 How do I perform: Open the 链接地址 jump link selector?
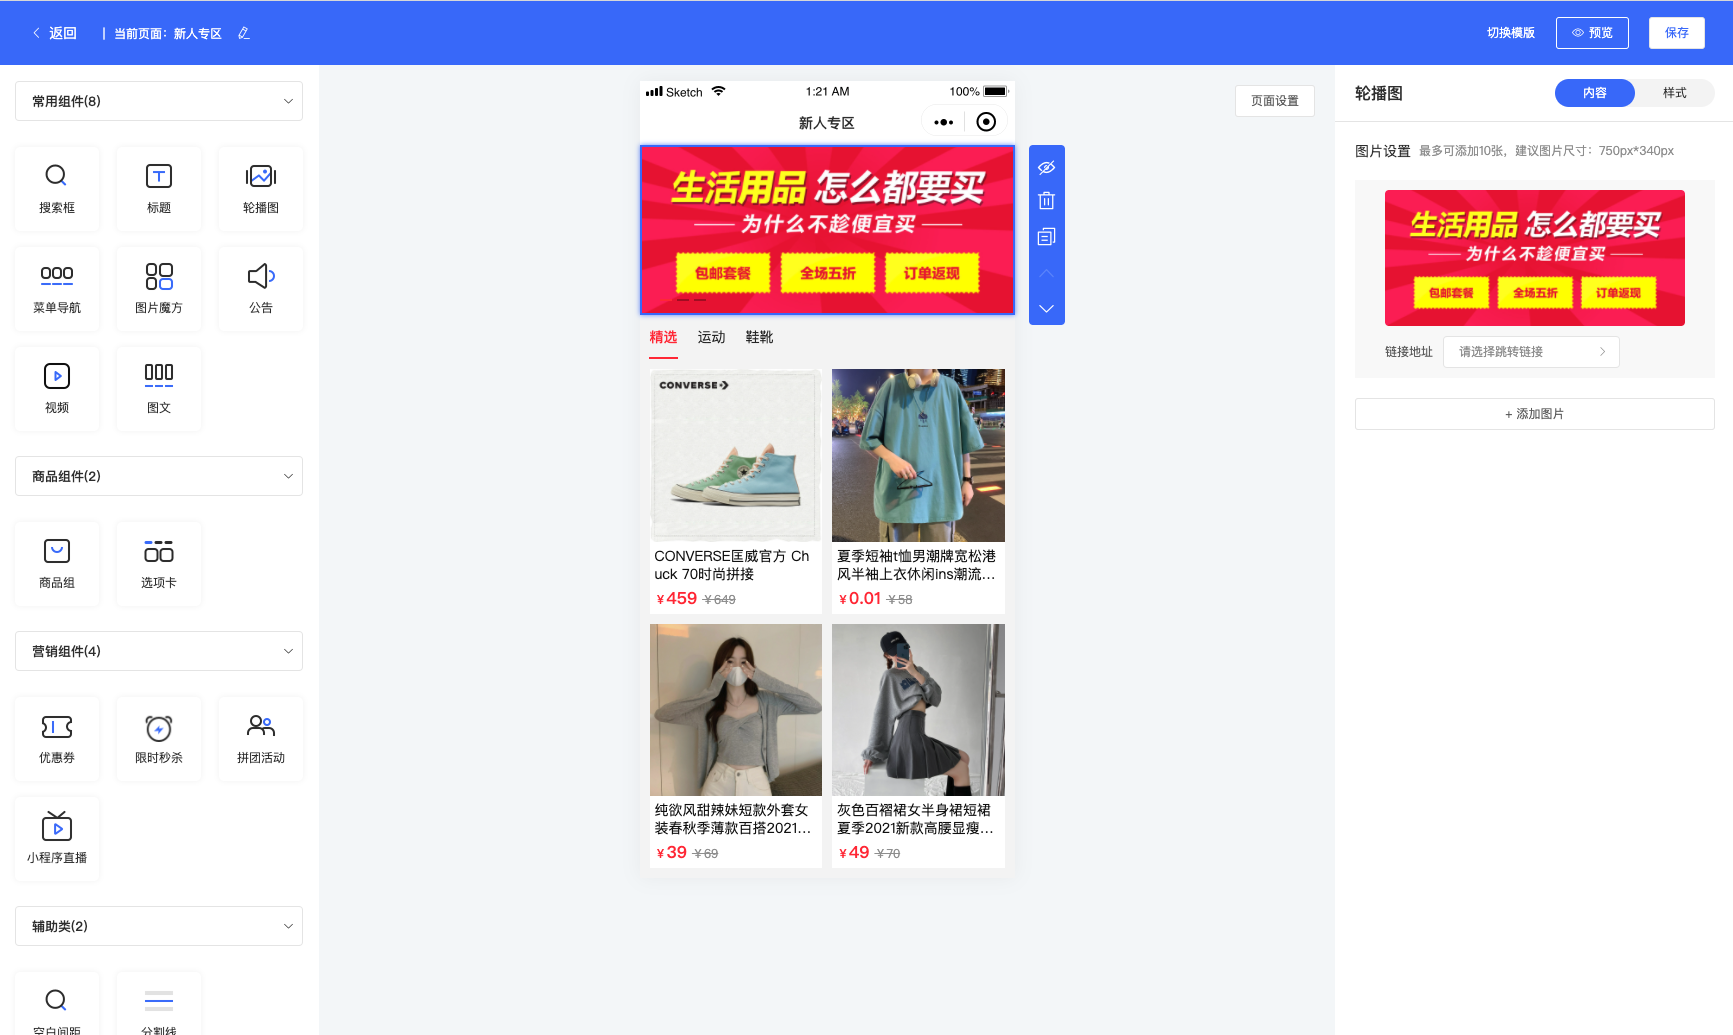pos(1530,352)
